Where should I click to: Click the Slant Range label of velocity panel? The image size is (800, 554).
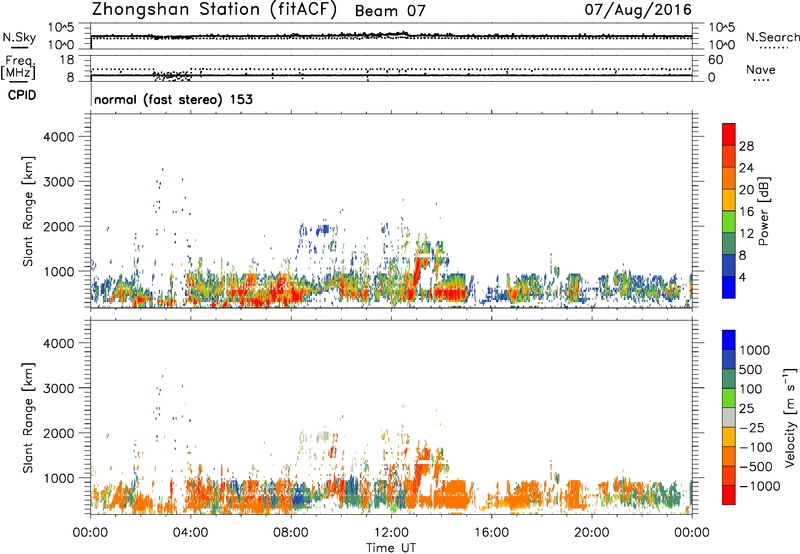28,418
